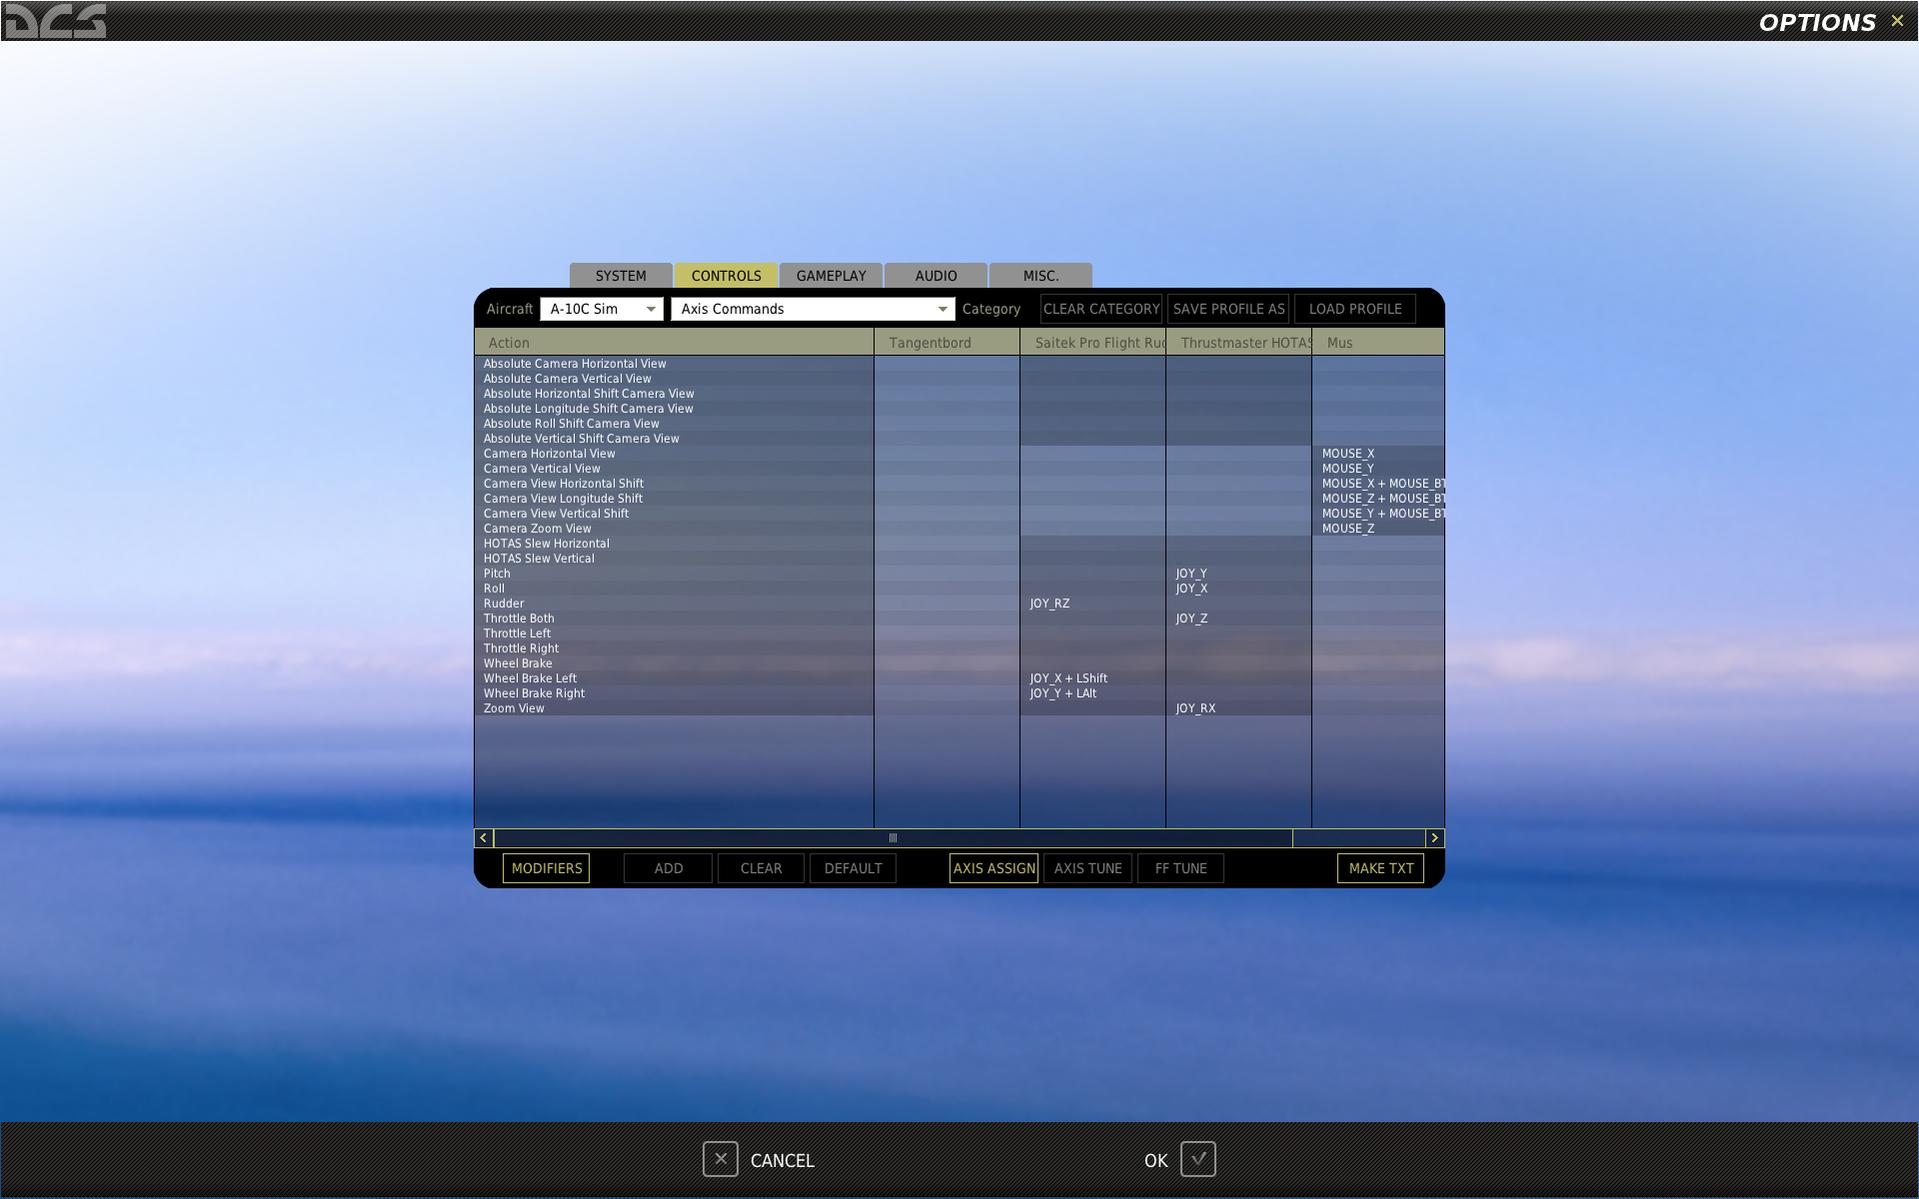This screenshot has width=1919, height=1199.
Task: Select the HOTAS Slew Horizontal action
Action: point(674,544)
